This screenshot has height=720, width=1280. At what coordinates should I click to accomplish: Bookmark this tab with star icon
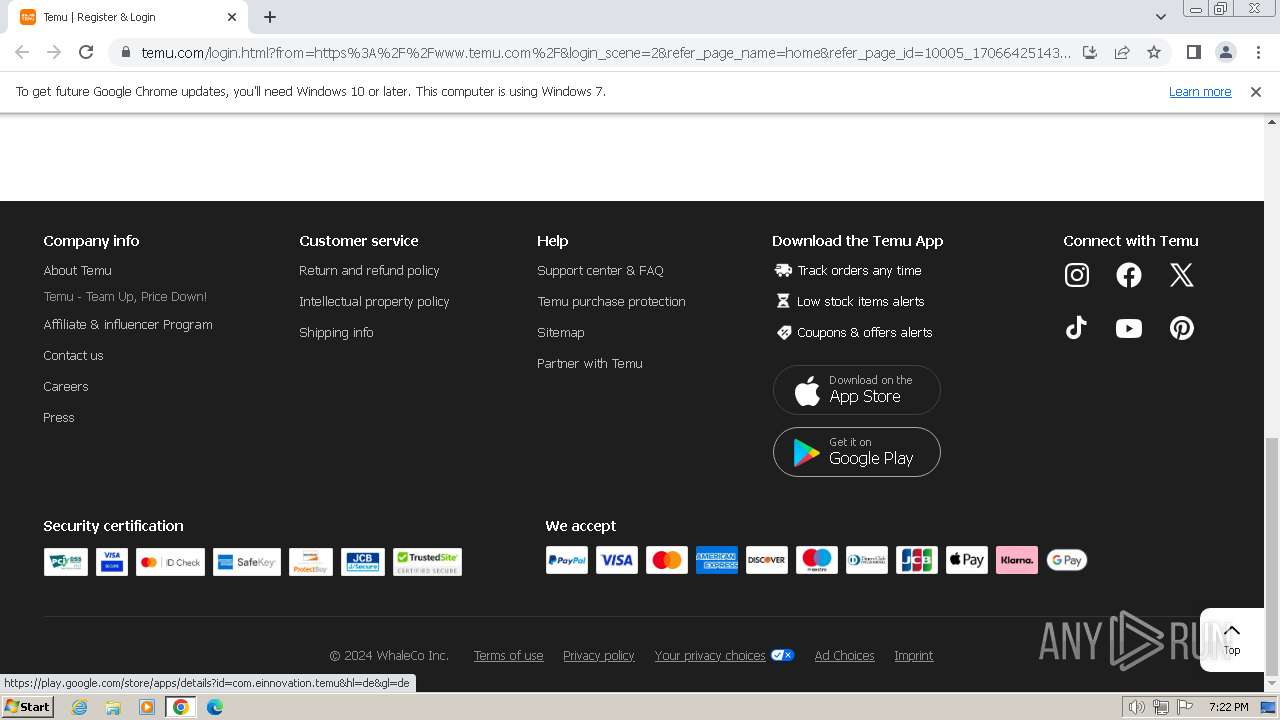click(1154, 52)
